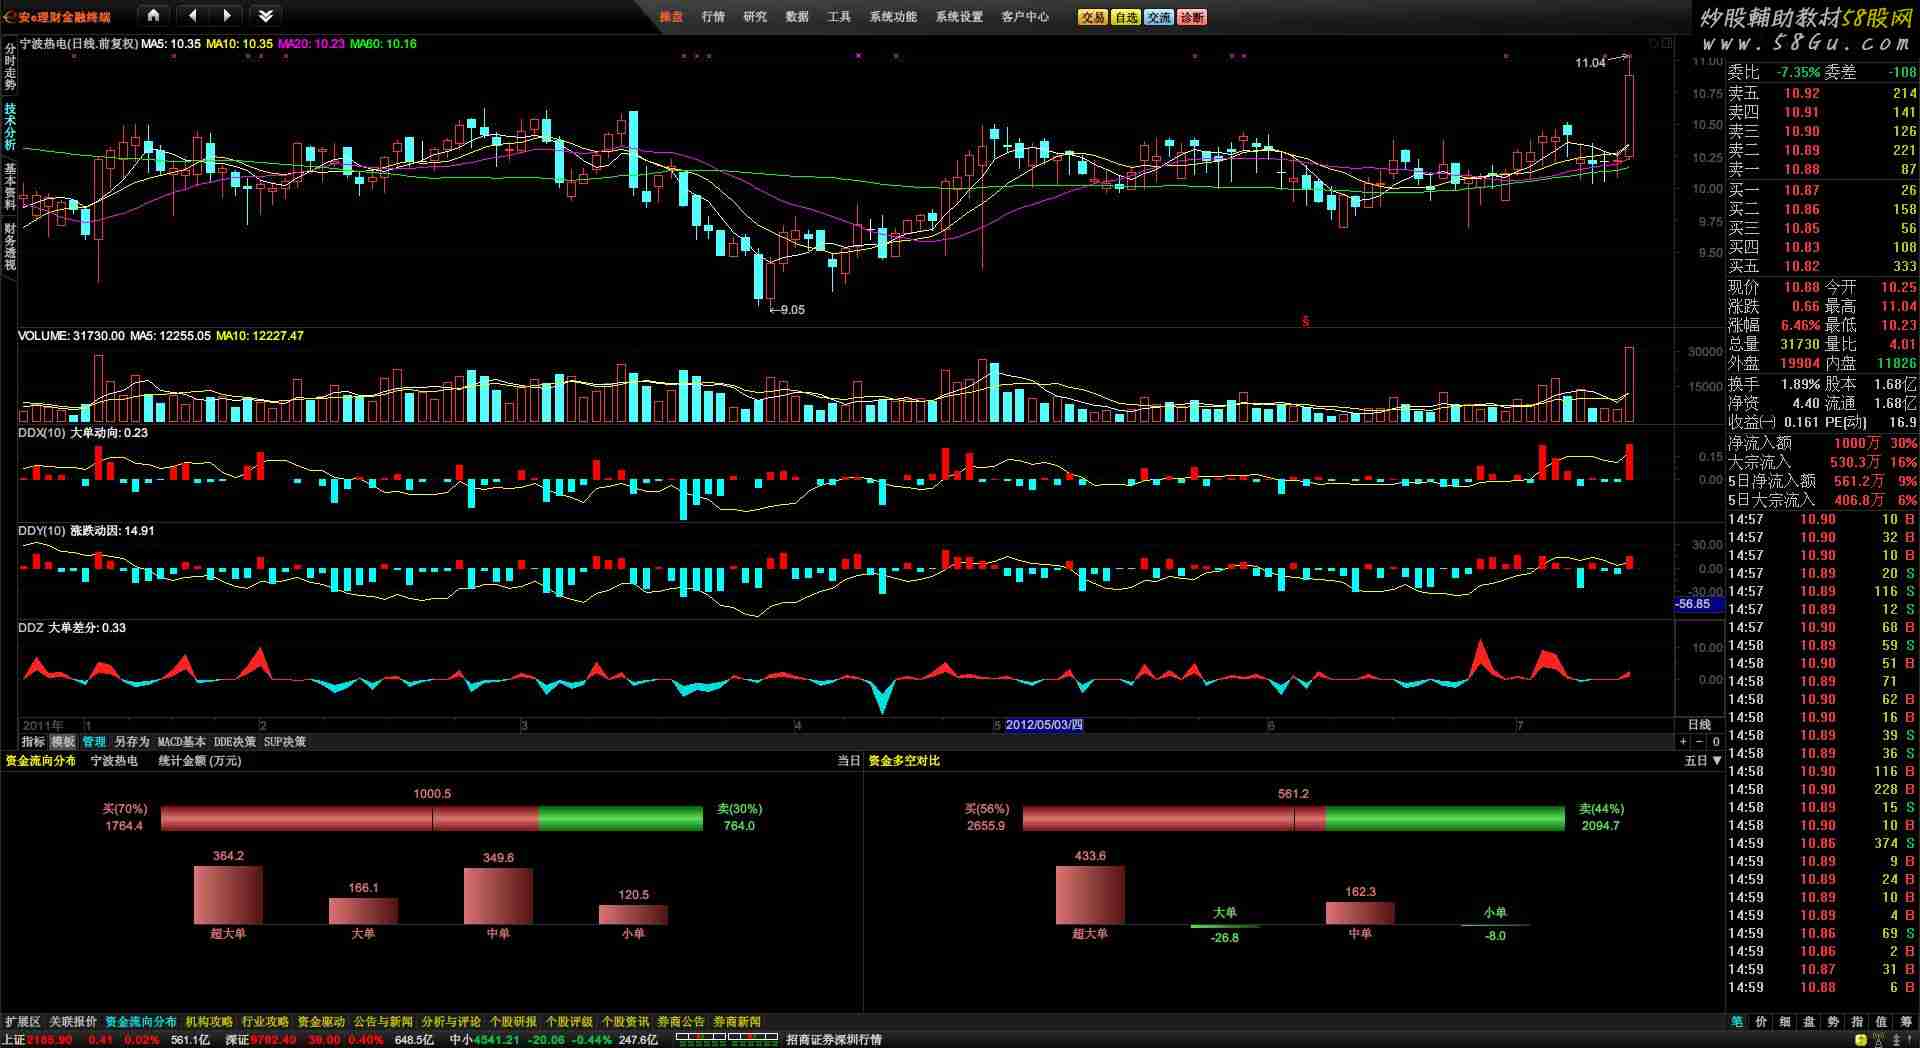The width and height of the screenshot is (1920, 1048).
Task: Expand the 五日 period dropdown
Action: coord(1703,761)
